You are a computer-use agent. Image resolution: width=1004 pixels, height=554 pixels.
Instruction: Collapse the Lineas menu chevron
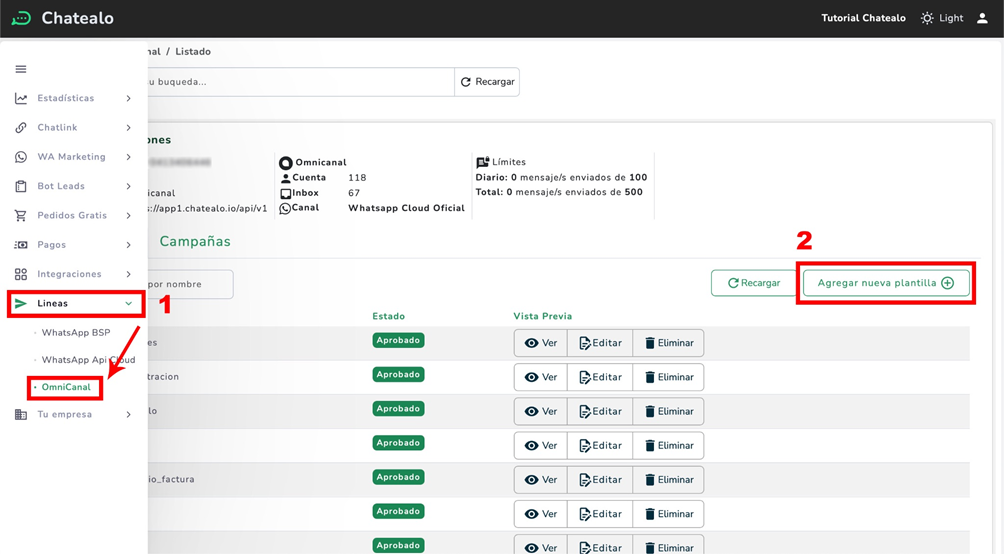click(129, 304)
